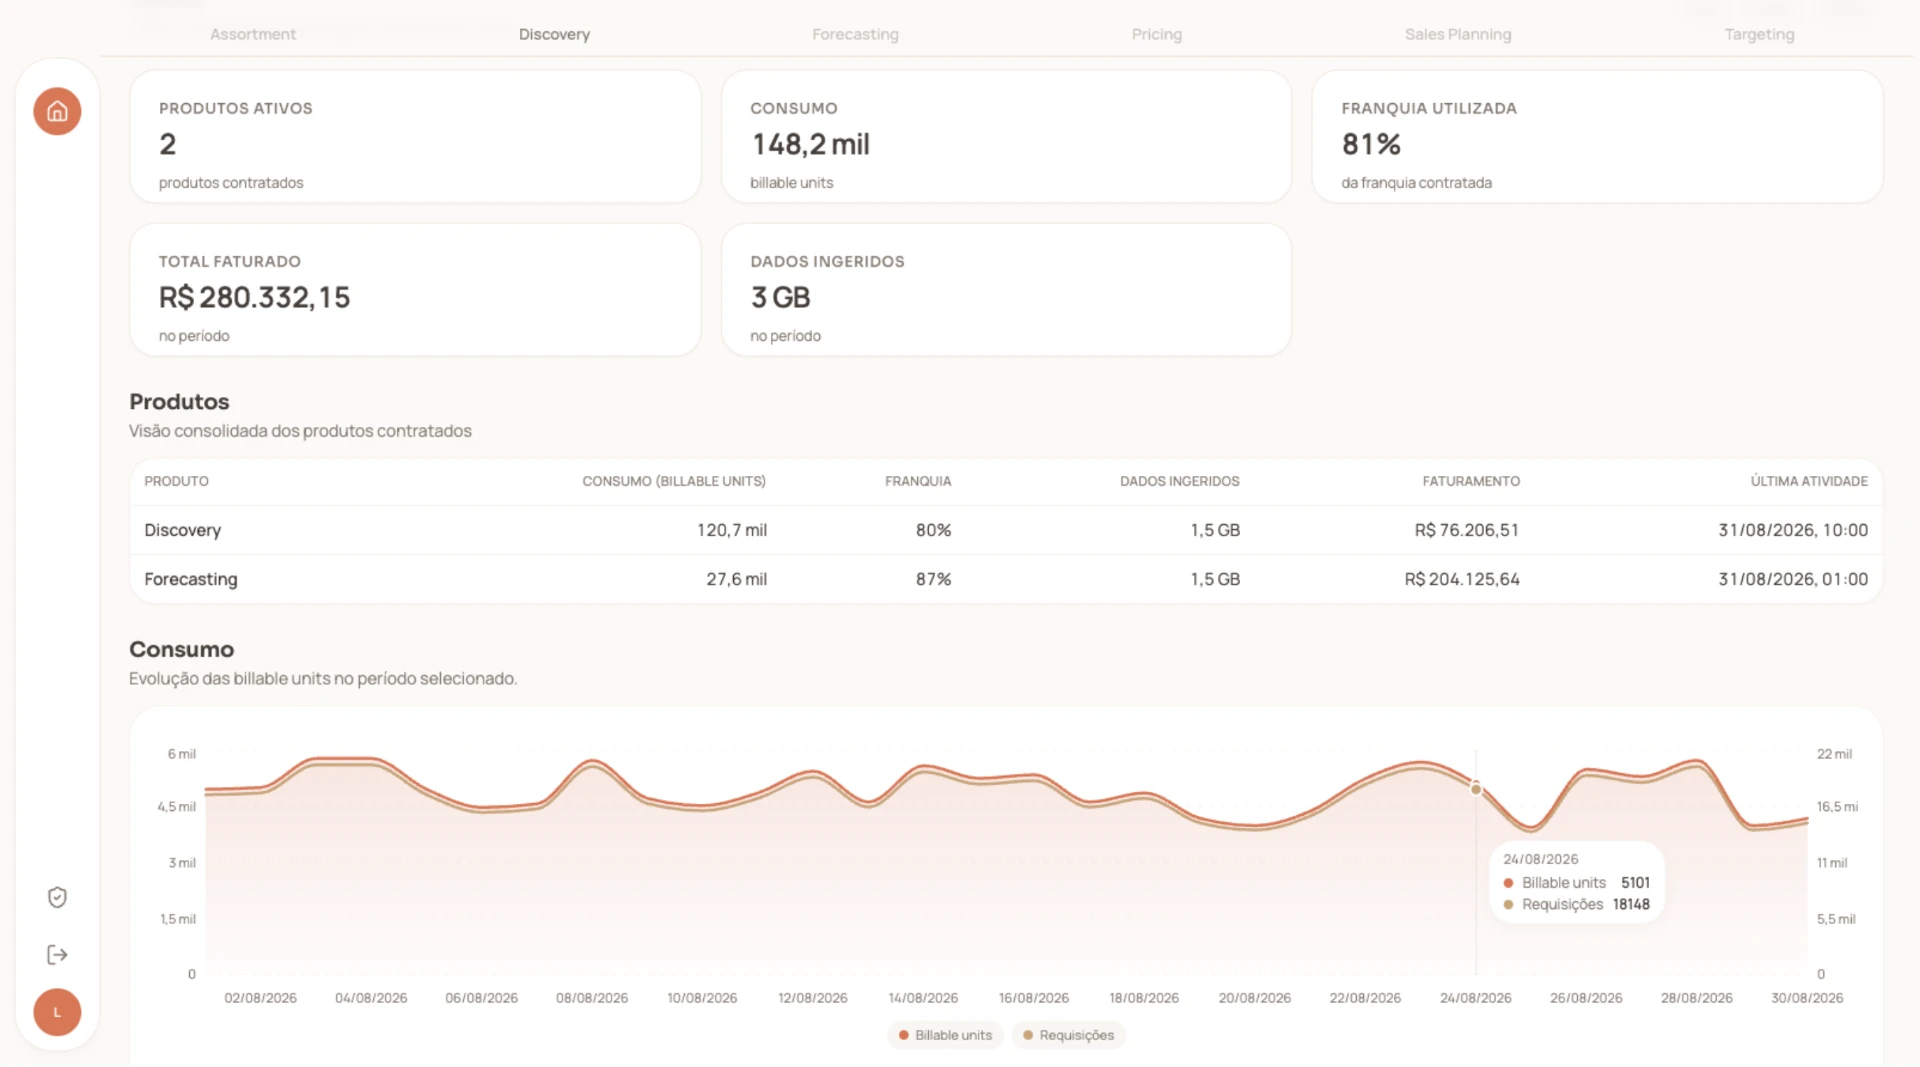Open the home icon in sidebar
This screenshot has height=1067, width=1920.
(57, 111)
